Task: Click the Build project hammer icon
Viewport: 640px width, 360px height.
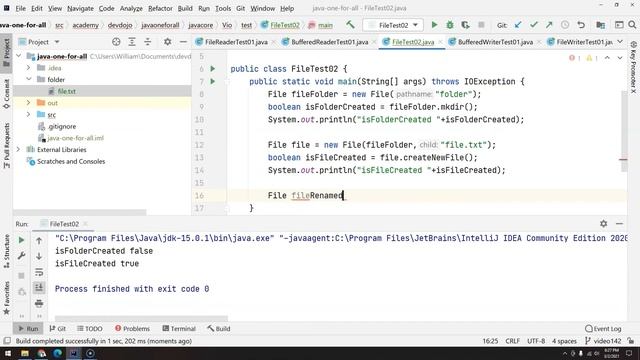Action: pyautogui.click(x=350, y=25)
